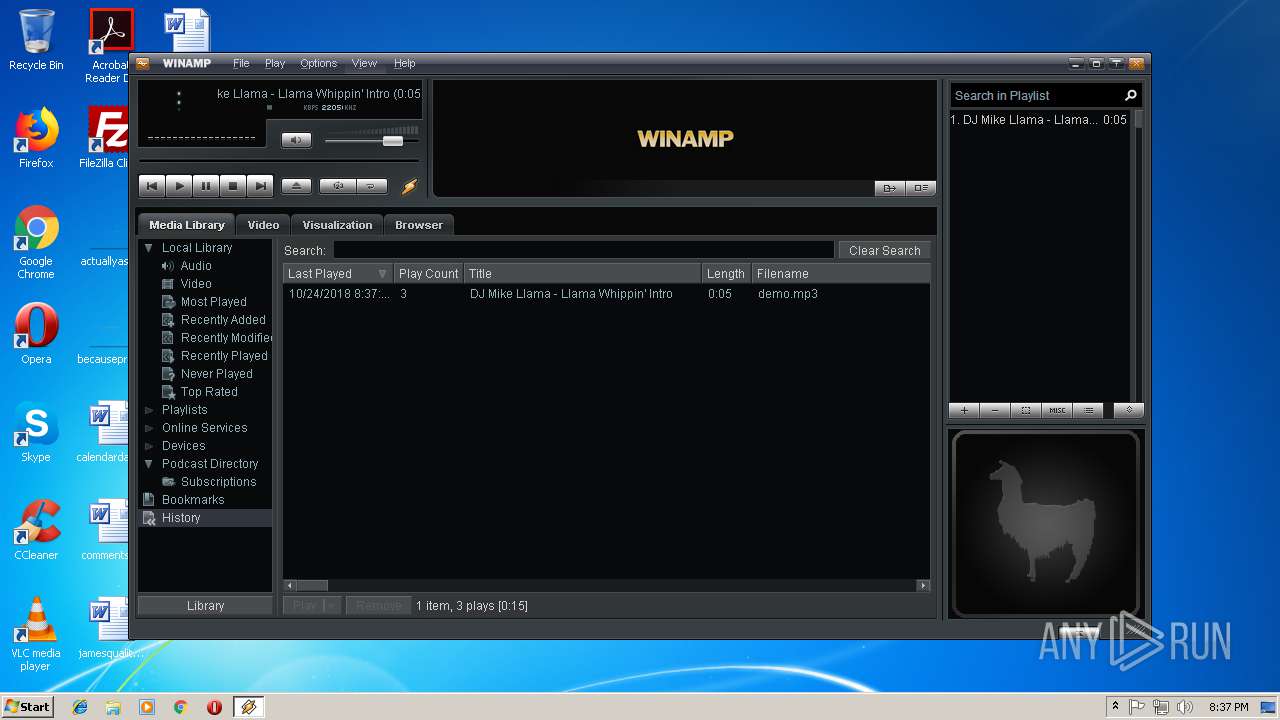
Task: Click the Clear Search button
Action: pos(884,250)
